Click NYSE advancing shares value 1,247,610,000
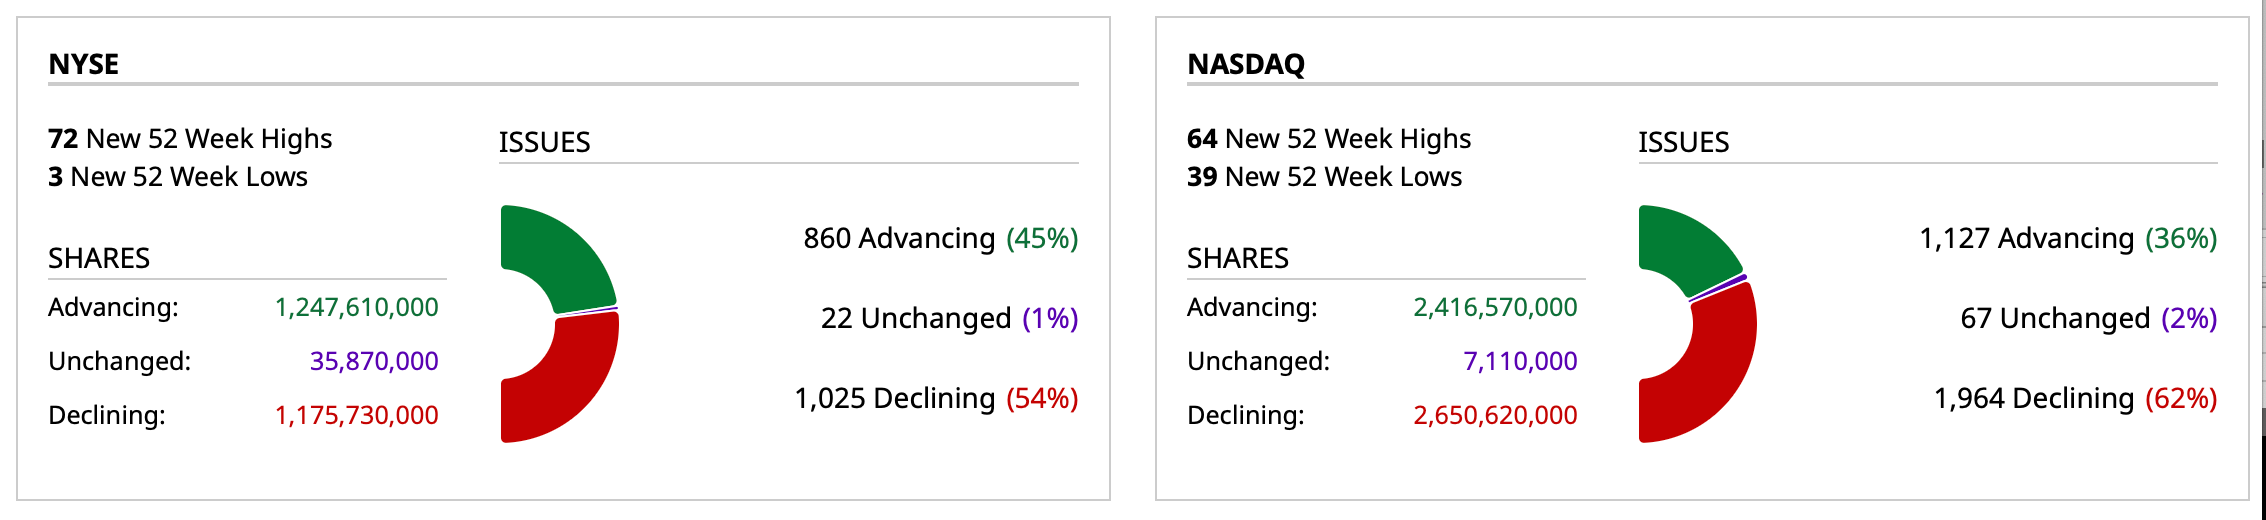Image resolution: width=2266 pixels, height=520 pixels. coord(356,307)
